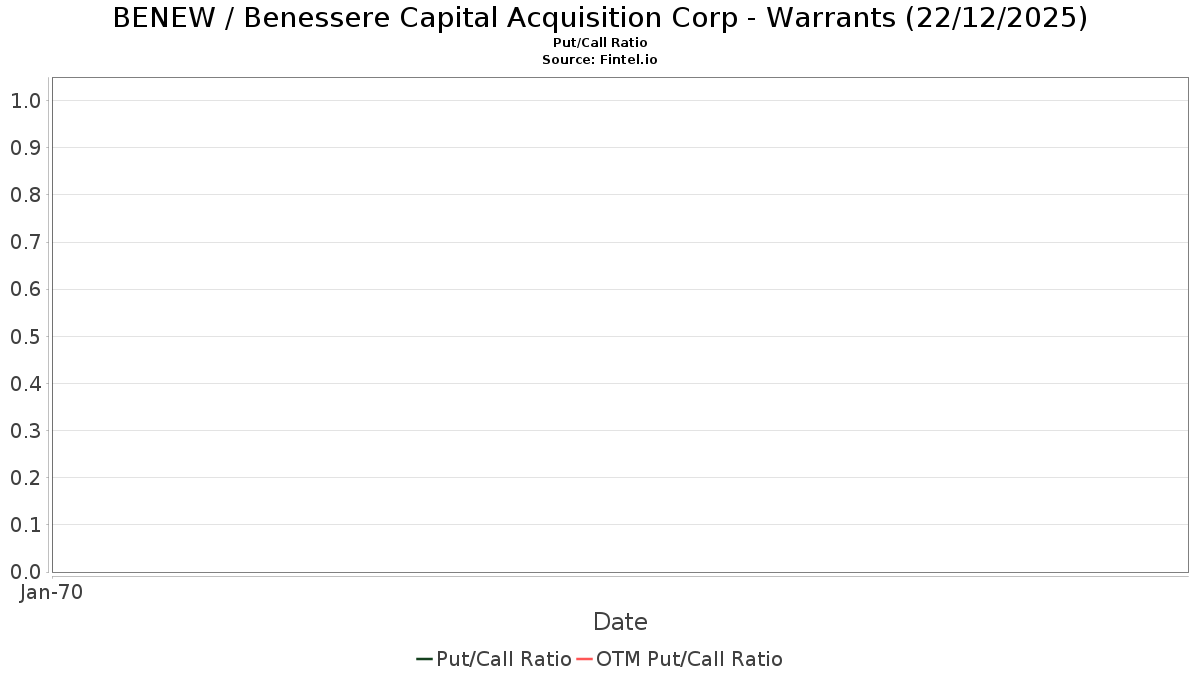Click the 0.3 y-axis tick label
Image resolution: width=1200 pixels, height=675 pixels.
pyautogui.click(x=25, y=431)
